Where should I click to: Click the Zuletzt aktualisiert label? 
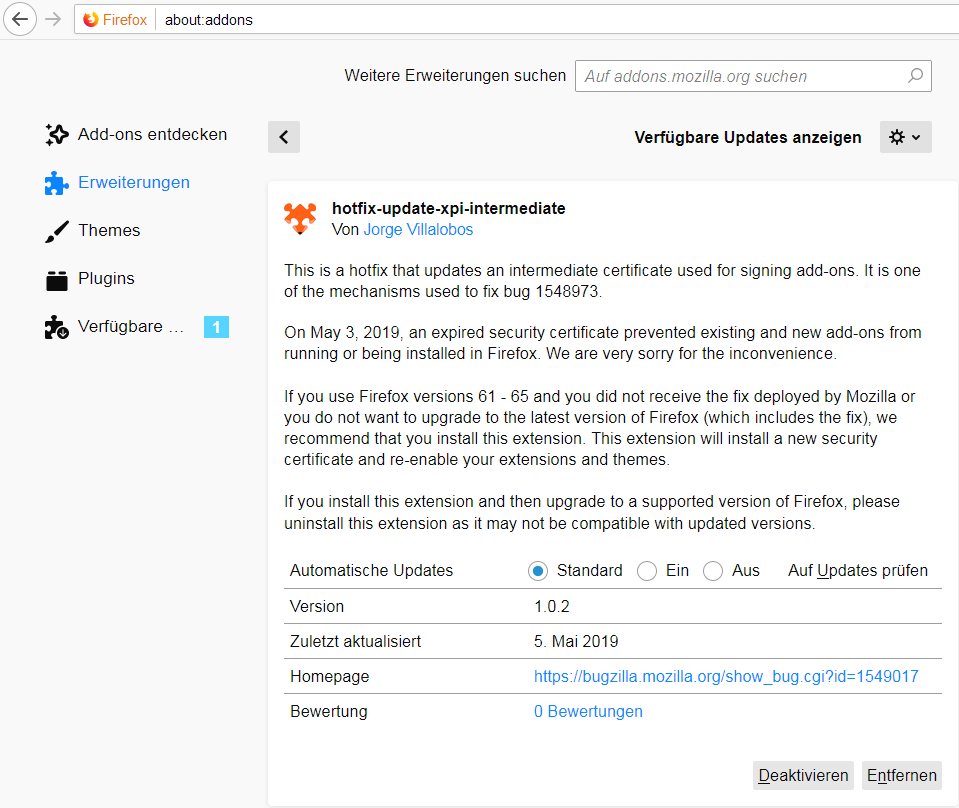(x=355, y=642)
